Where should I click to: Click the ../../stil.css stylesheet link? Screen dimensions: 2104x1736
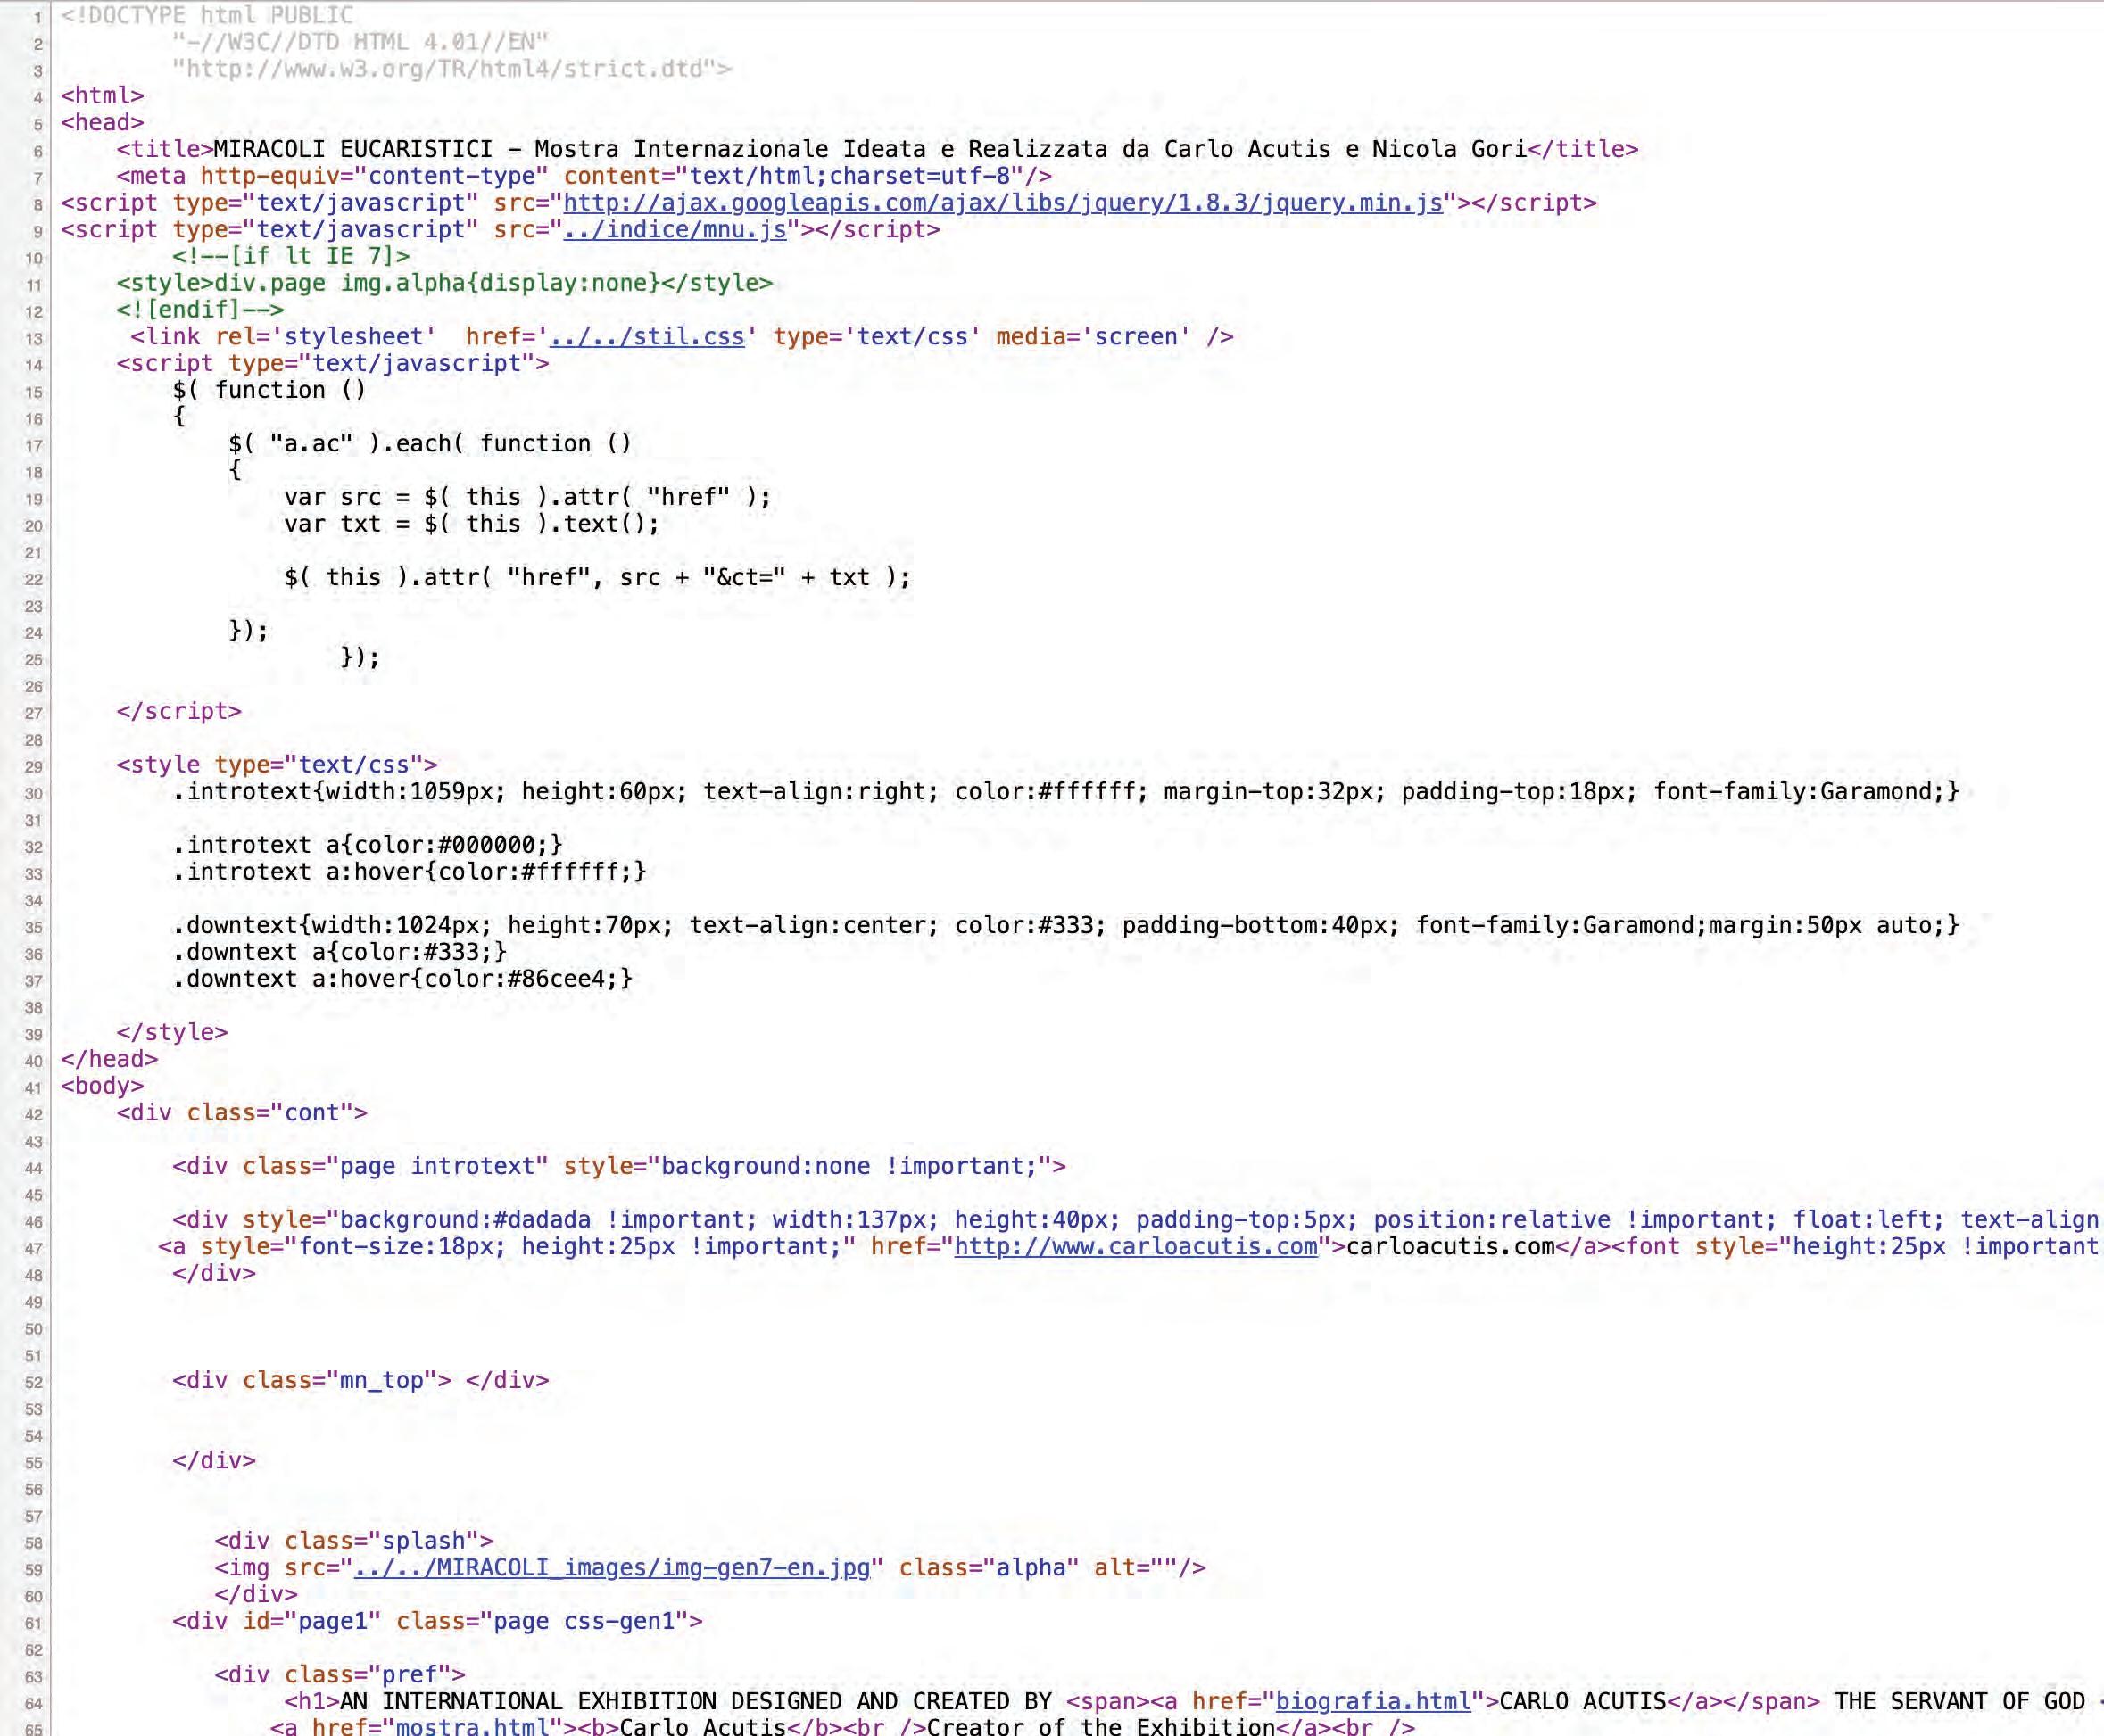(647, 337)
